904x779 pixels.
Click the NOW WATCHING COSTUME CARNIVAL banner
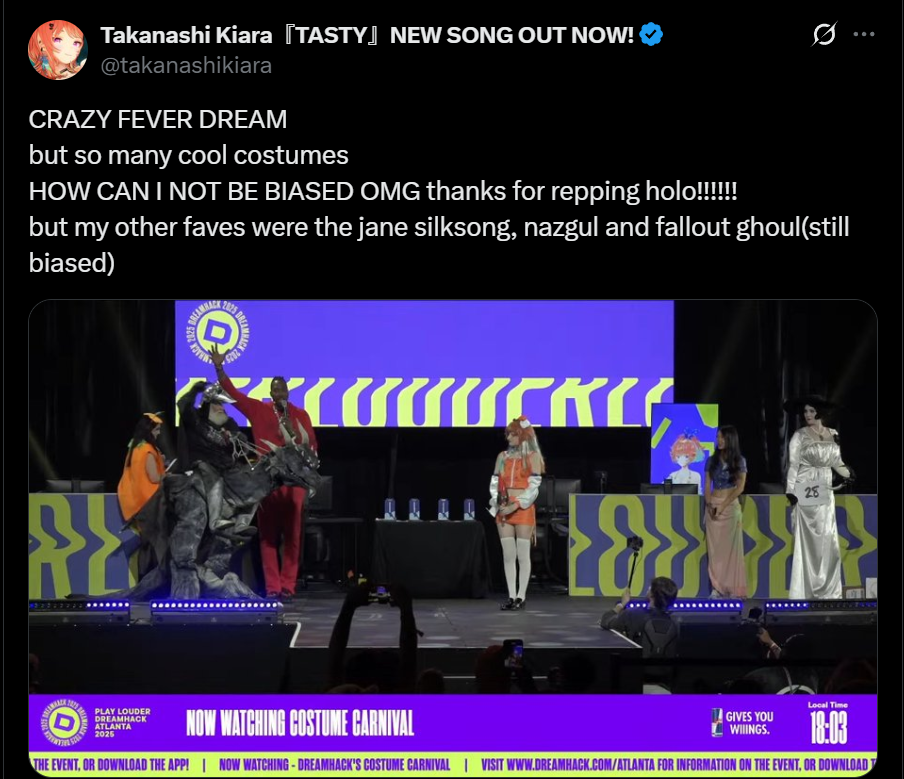coord(300,723)
